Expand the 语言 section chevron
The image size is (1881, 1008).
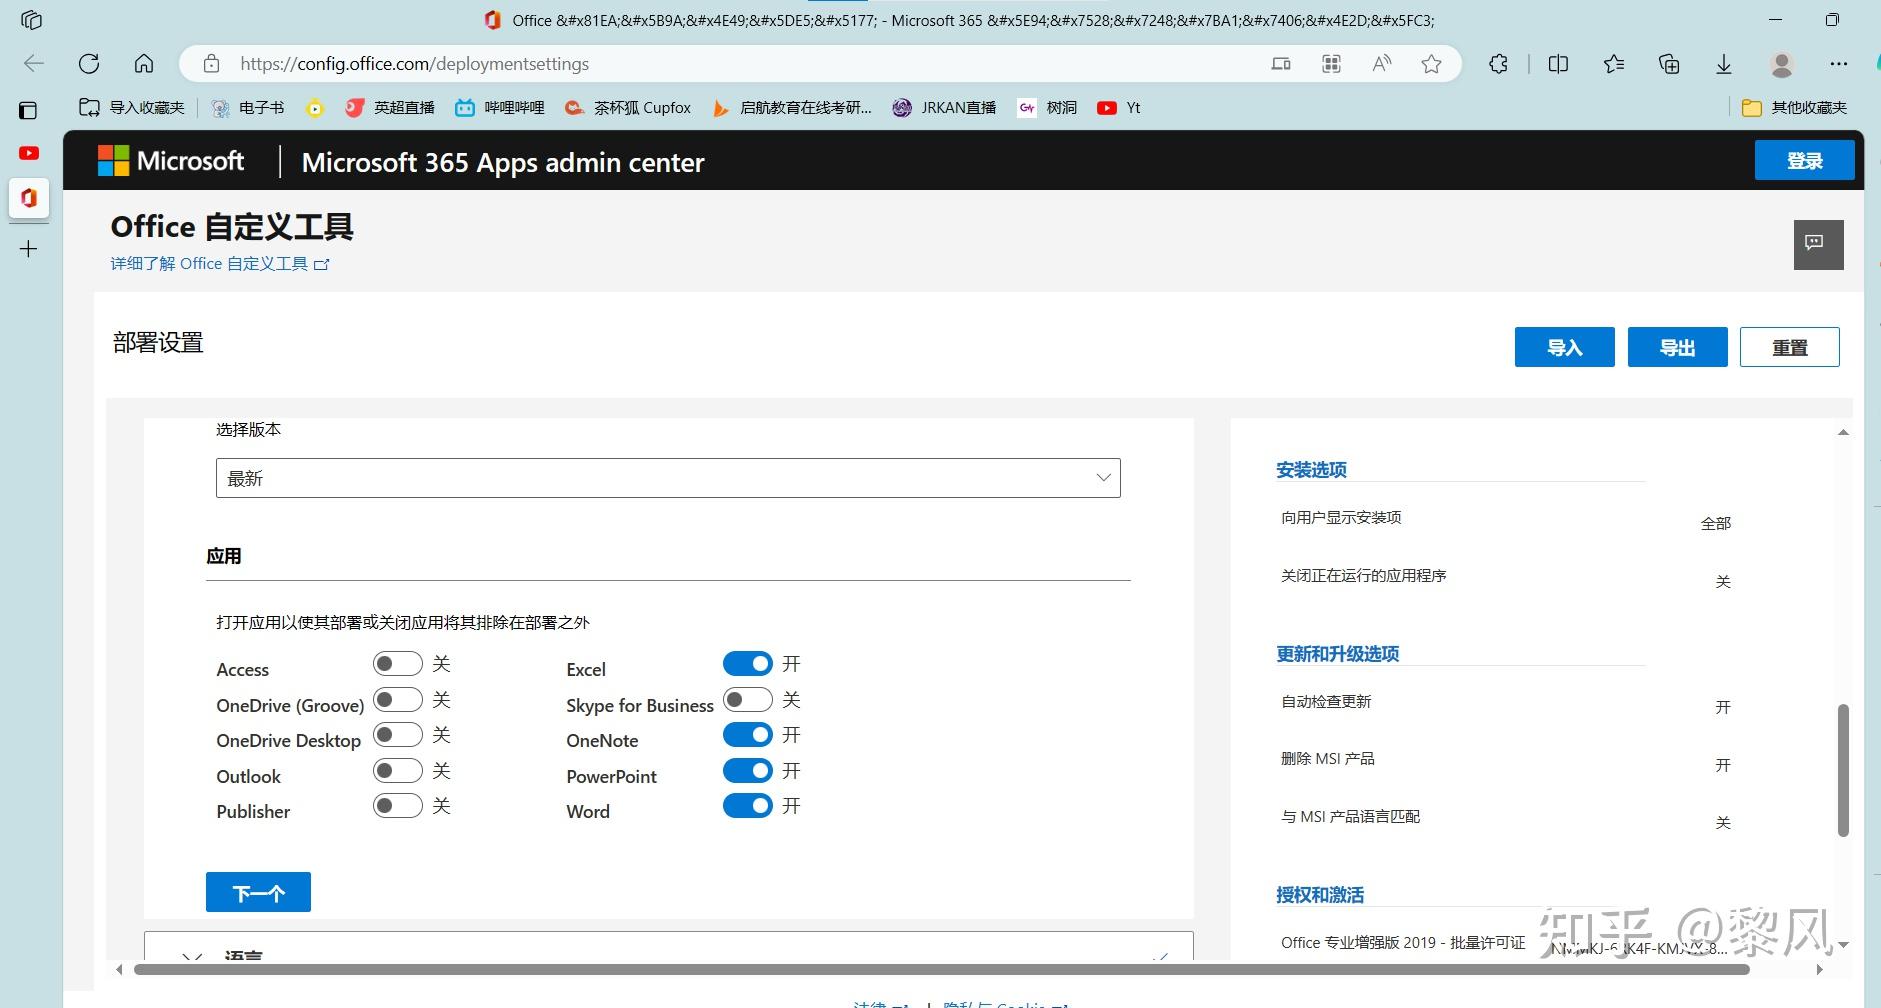192,957
